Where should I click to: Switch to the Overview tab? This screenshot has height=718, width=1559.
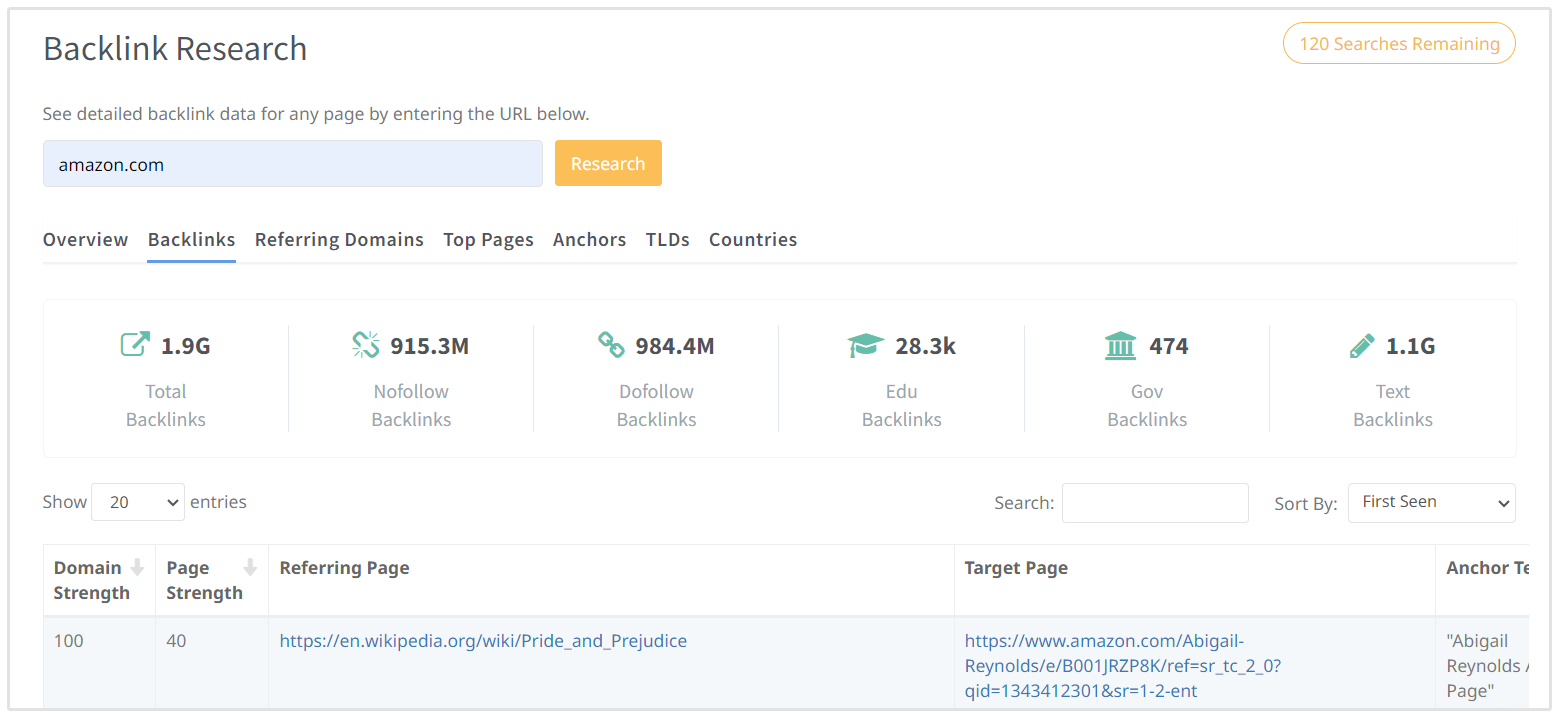[85, 240]
